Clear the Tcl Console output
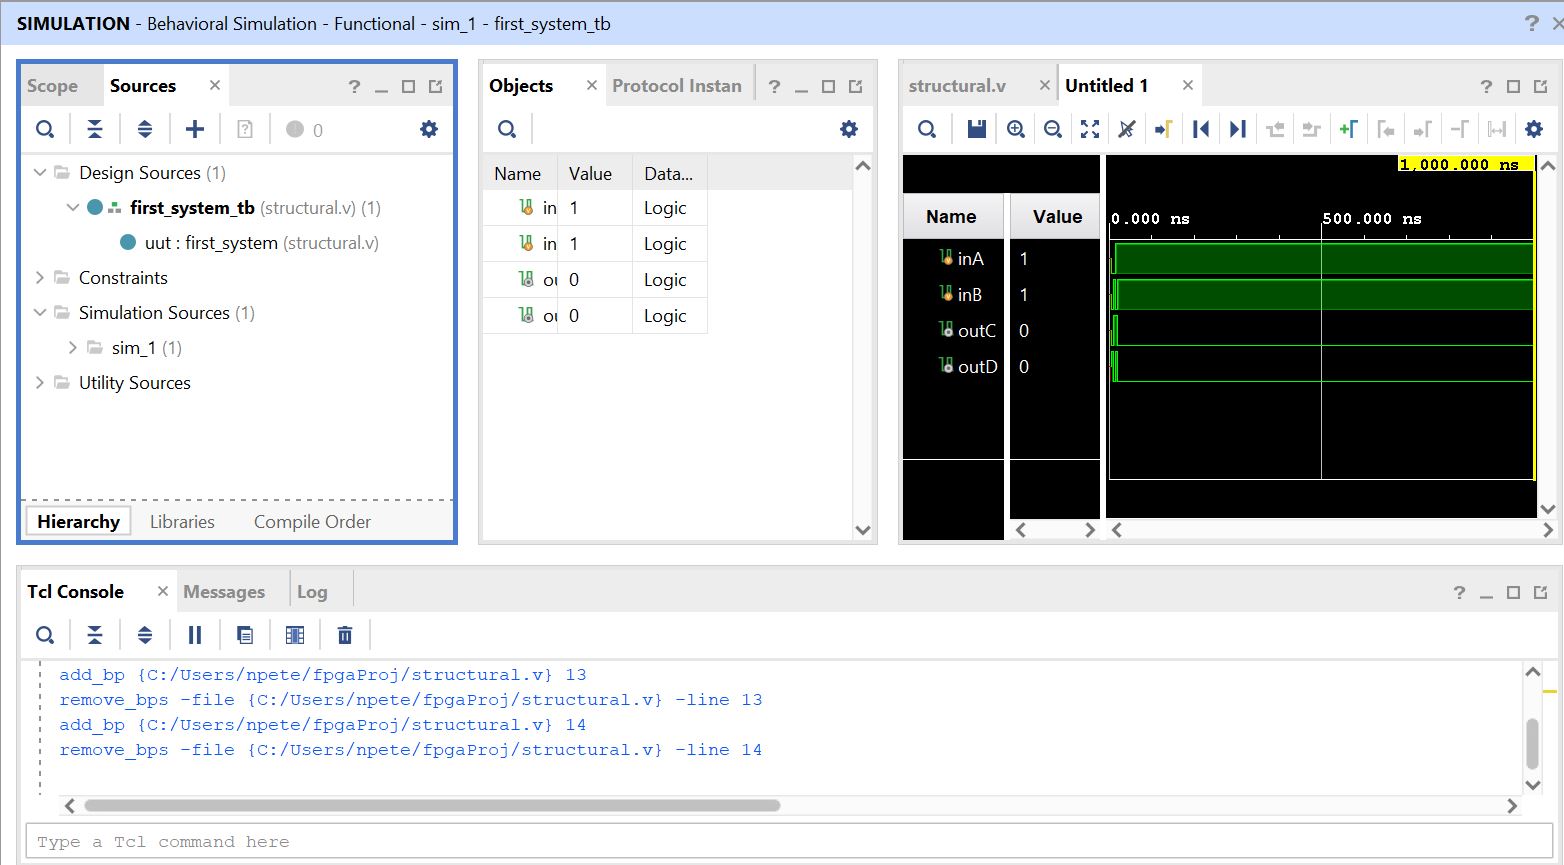The height and width of the screenshot is (865, 1564). [345, 635]
